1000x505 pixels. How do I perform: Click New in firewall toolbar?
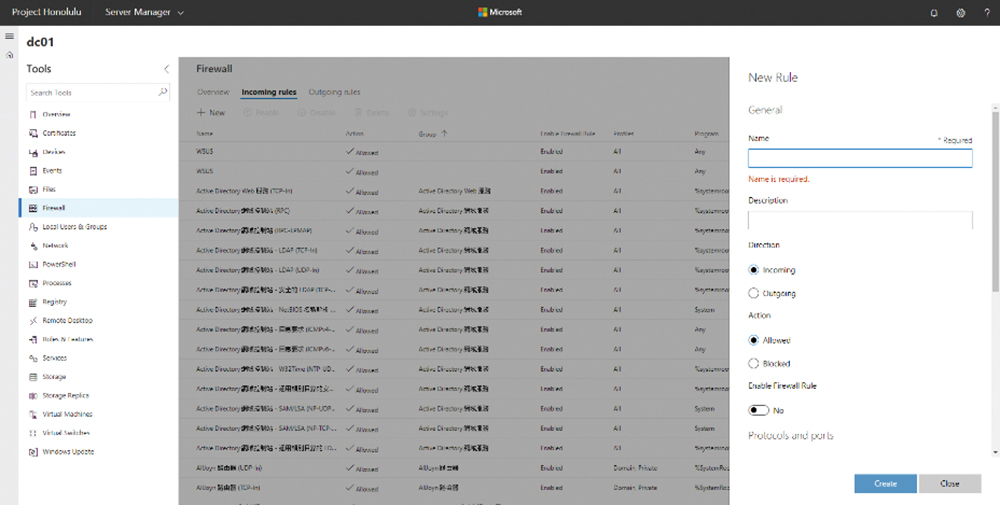210,112
